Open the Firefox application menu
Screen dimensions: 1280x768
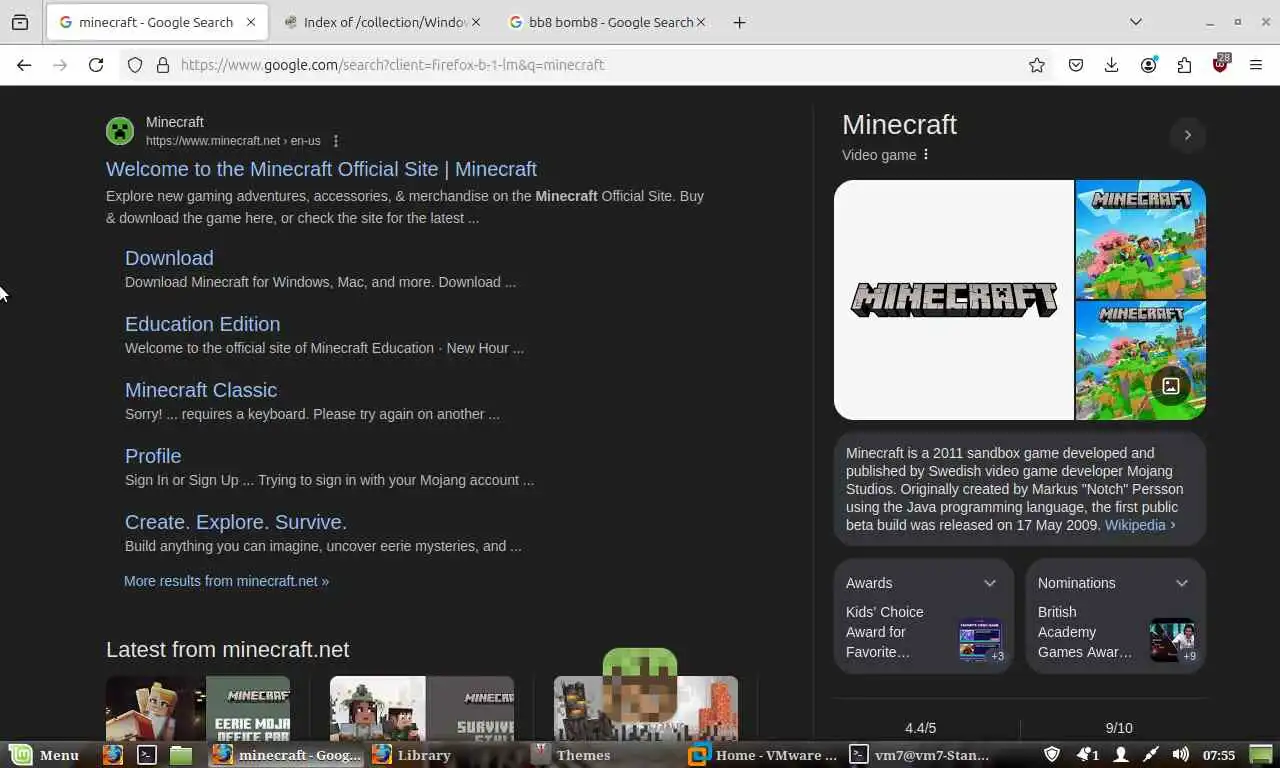[x=1256, y=65]
